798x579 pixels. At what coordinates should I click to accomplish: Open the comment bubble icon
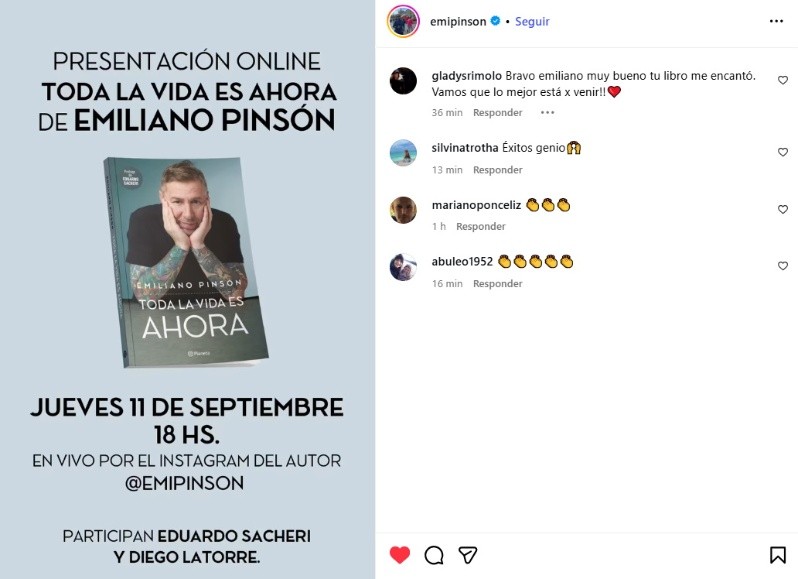click(434, 555)
